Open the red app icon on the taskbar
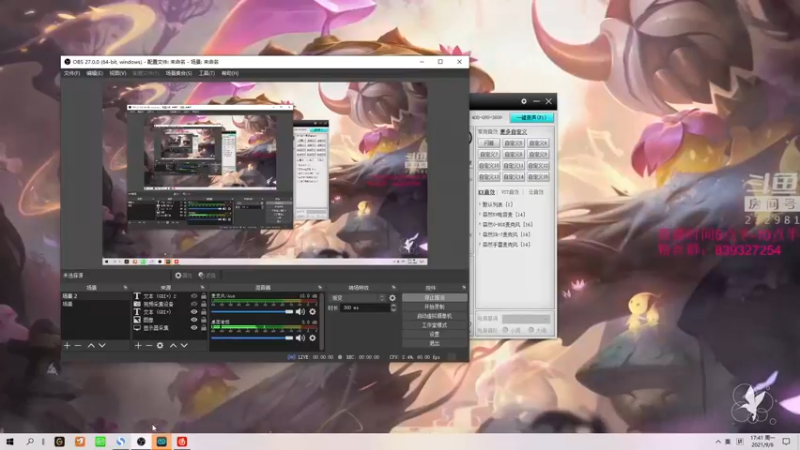The height and width of the screenshot is (450, 800). pos(182,441)
